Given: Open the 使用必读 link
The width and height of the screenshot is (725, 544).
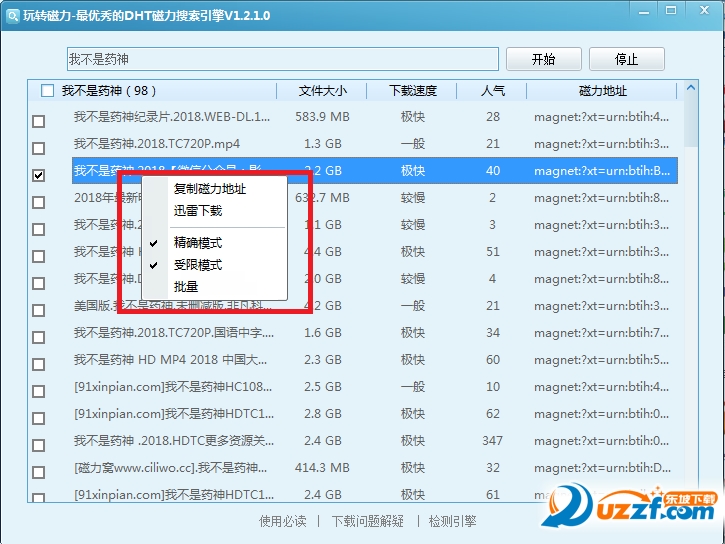Looking at the screenshot, I should [283, 521].
